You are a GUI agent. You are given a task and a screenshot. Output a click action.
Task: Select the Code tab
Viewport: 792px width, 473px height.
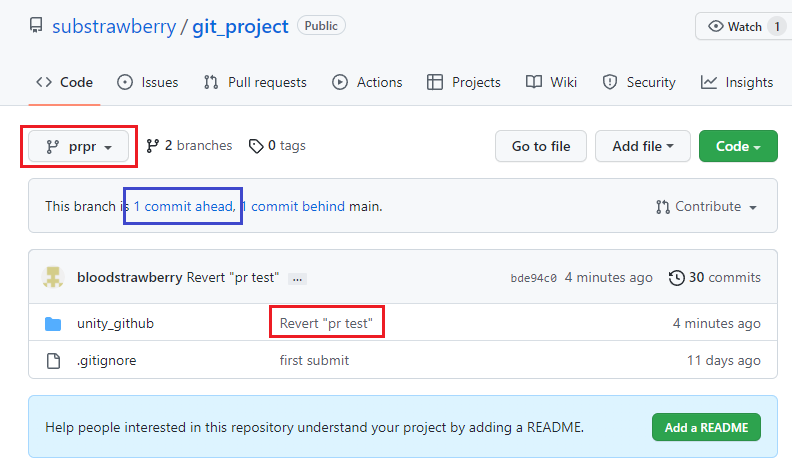64,82
